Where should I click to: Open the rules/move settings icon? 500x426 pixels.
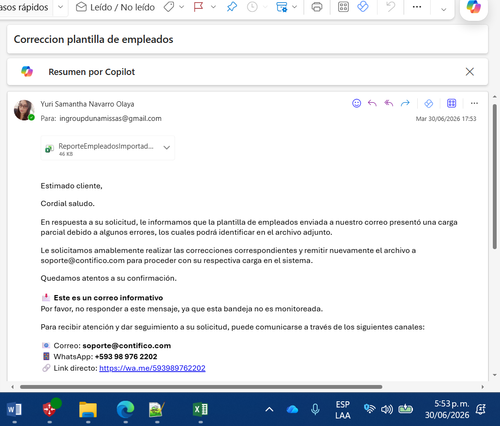click(x=282, y=7)
